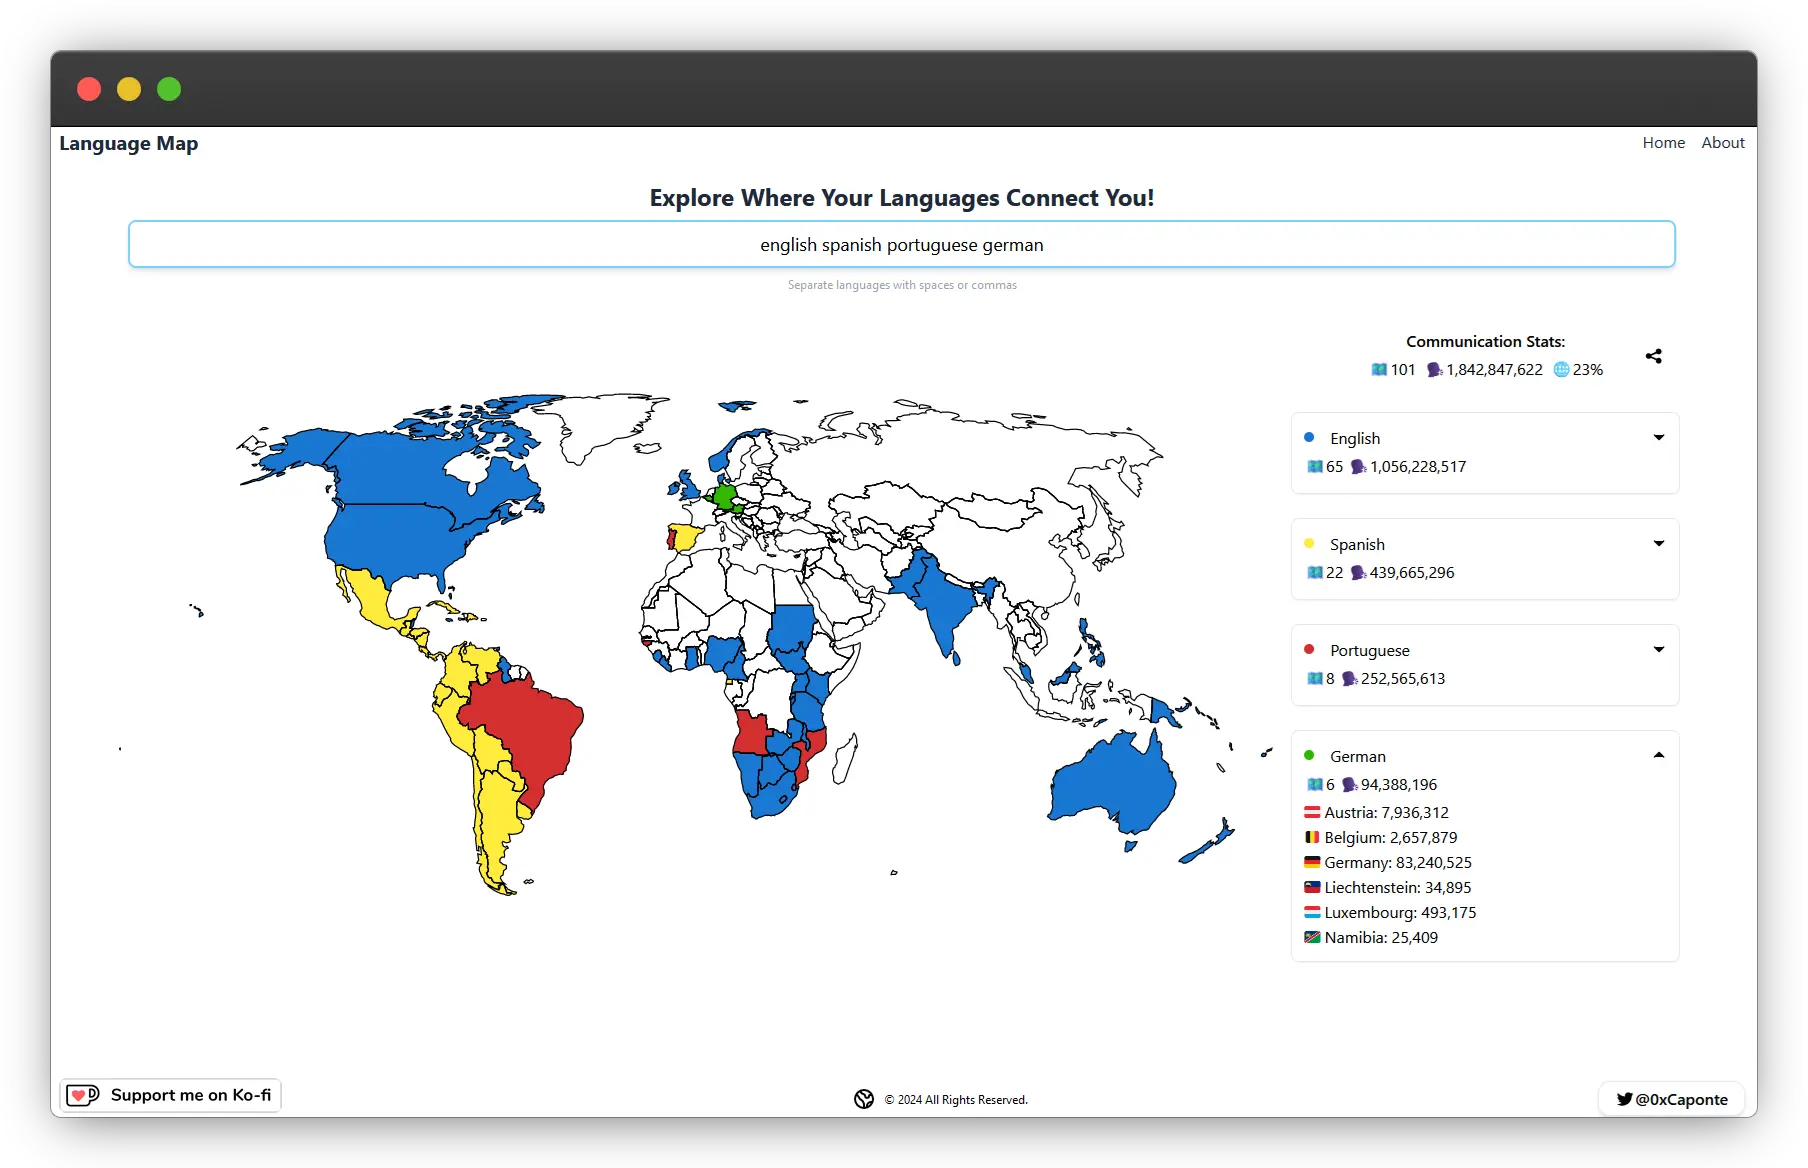The image size is (1808, 1168).
Task: Open the About page
Action: tap(1723, 142)
